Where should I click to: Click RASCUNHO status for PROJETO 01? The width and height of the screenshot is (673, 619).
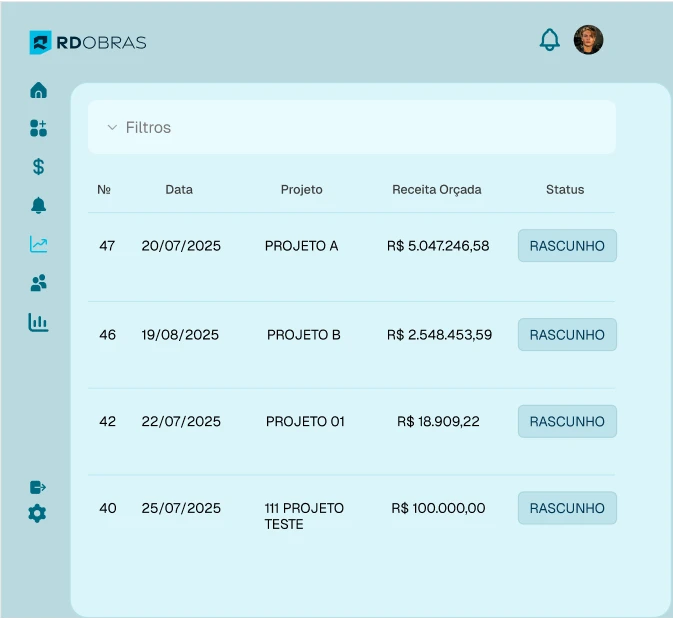point(567,422)
